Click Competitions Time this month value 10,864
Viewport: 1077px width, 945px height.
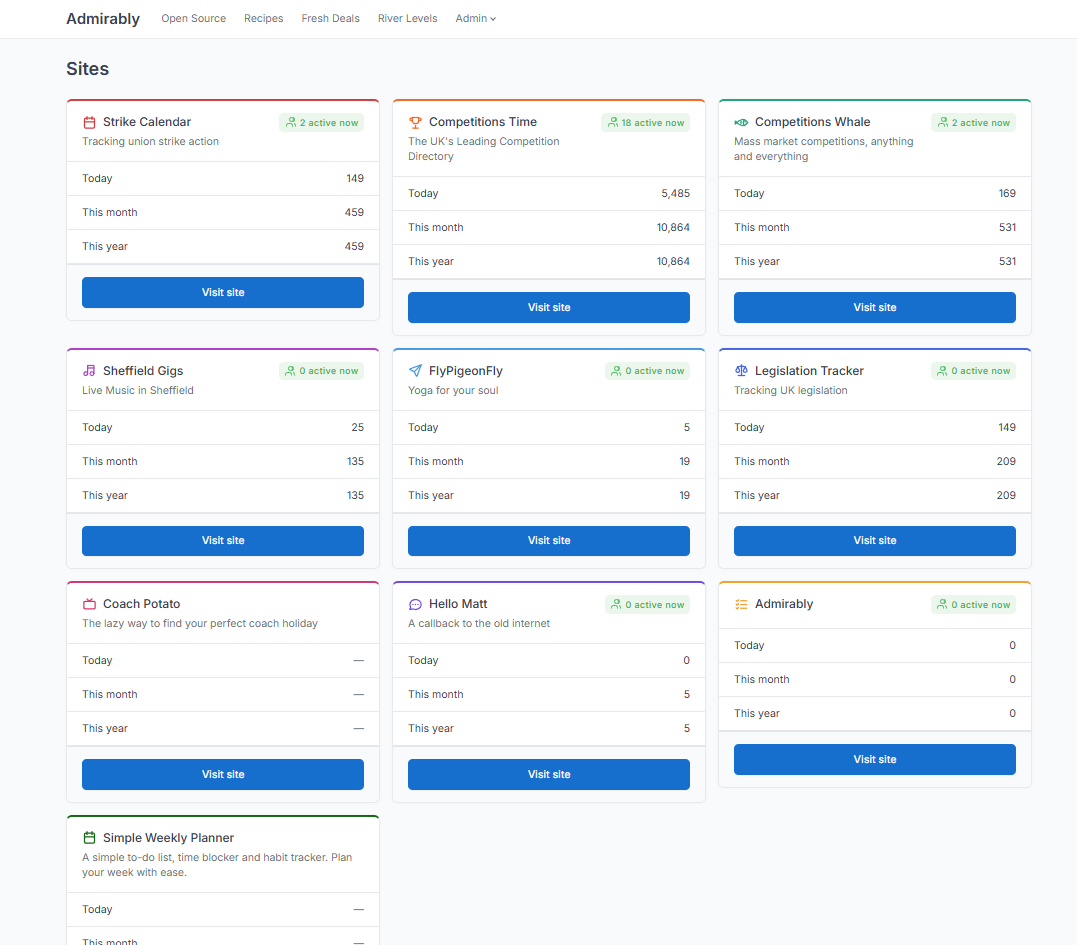point(672,227)
